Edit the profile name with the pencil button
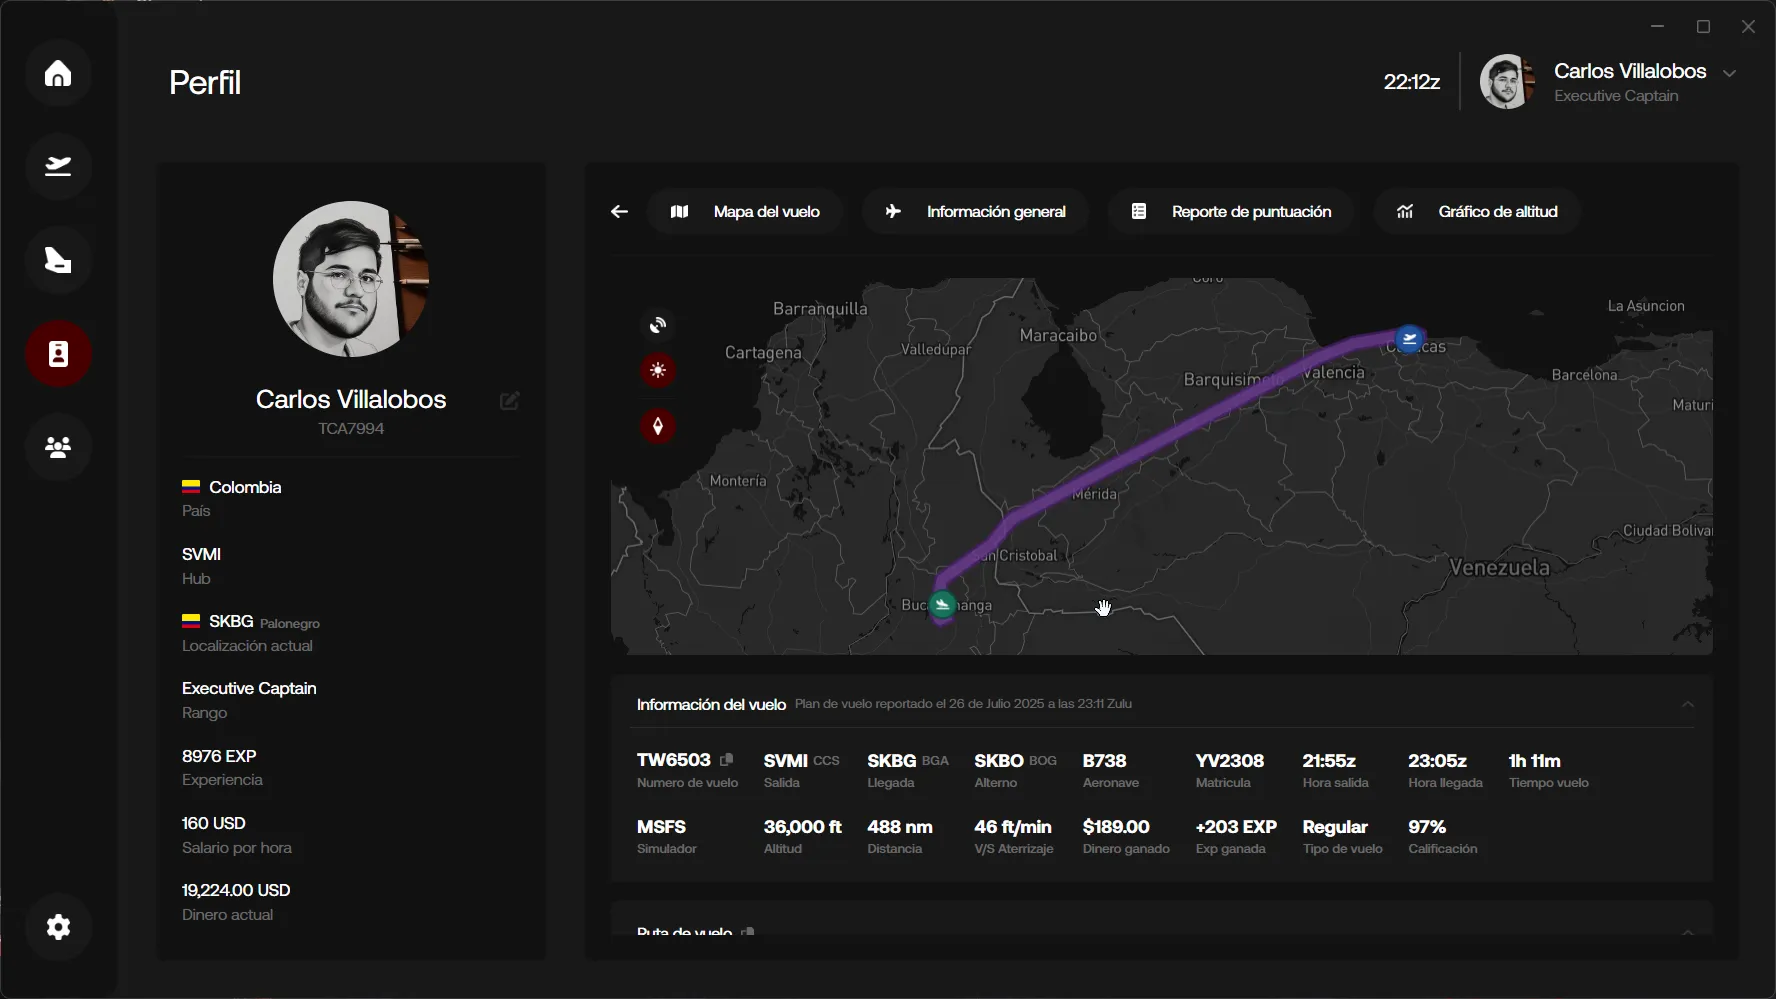This screenshot has height=999, width=1776. pyautogui.click(x=510, y=400)
